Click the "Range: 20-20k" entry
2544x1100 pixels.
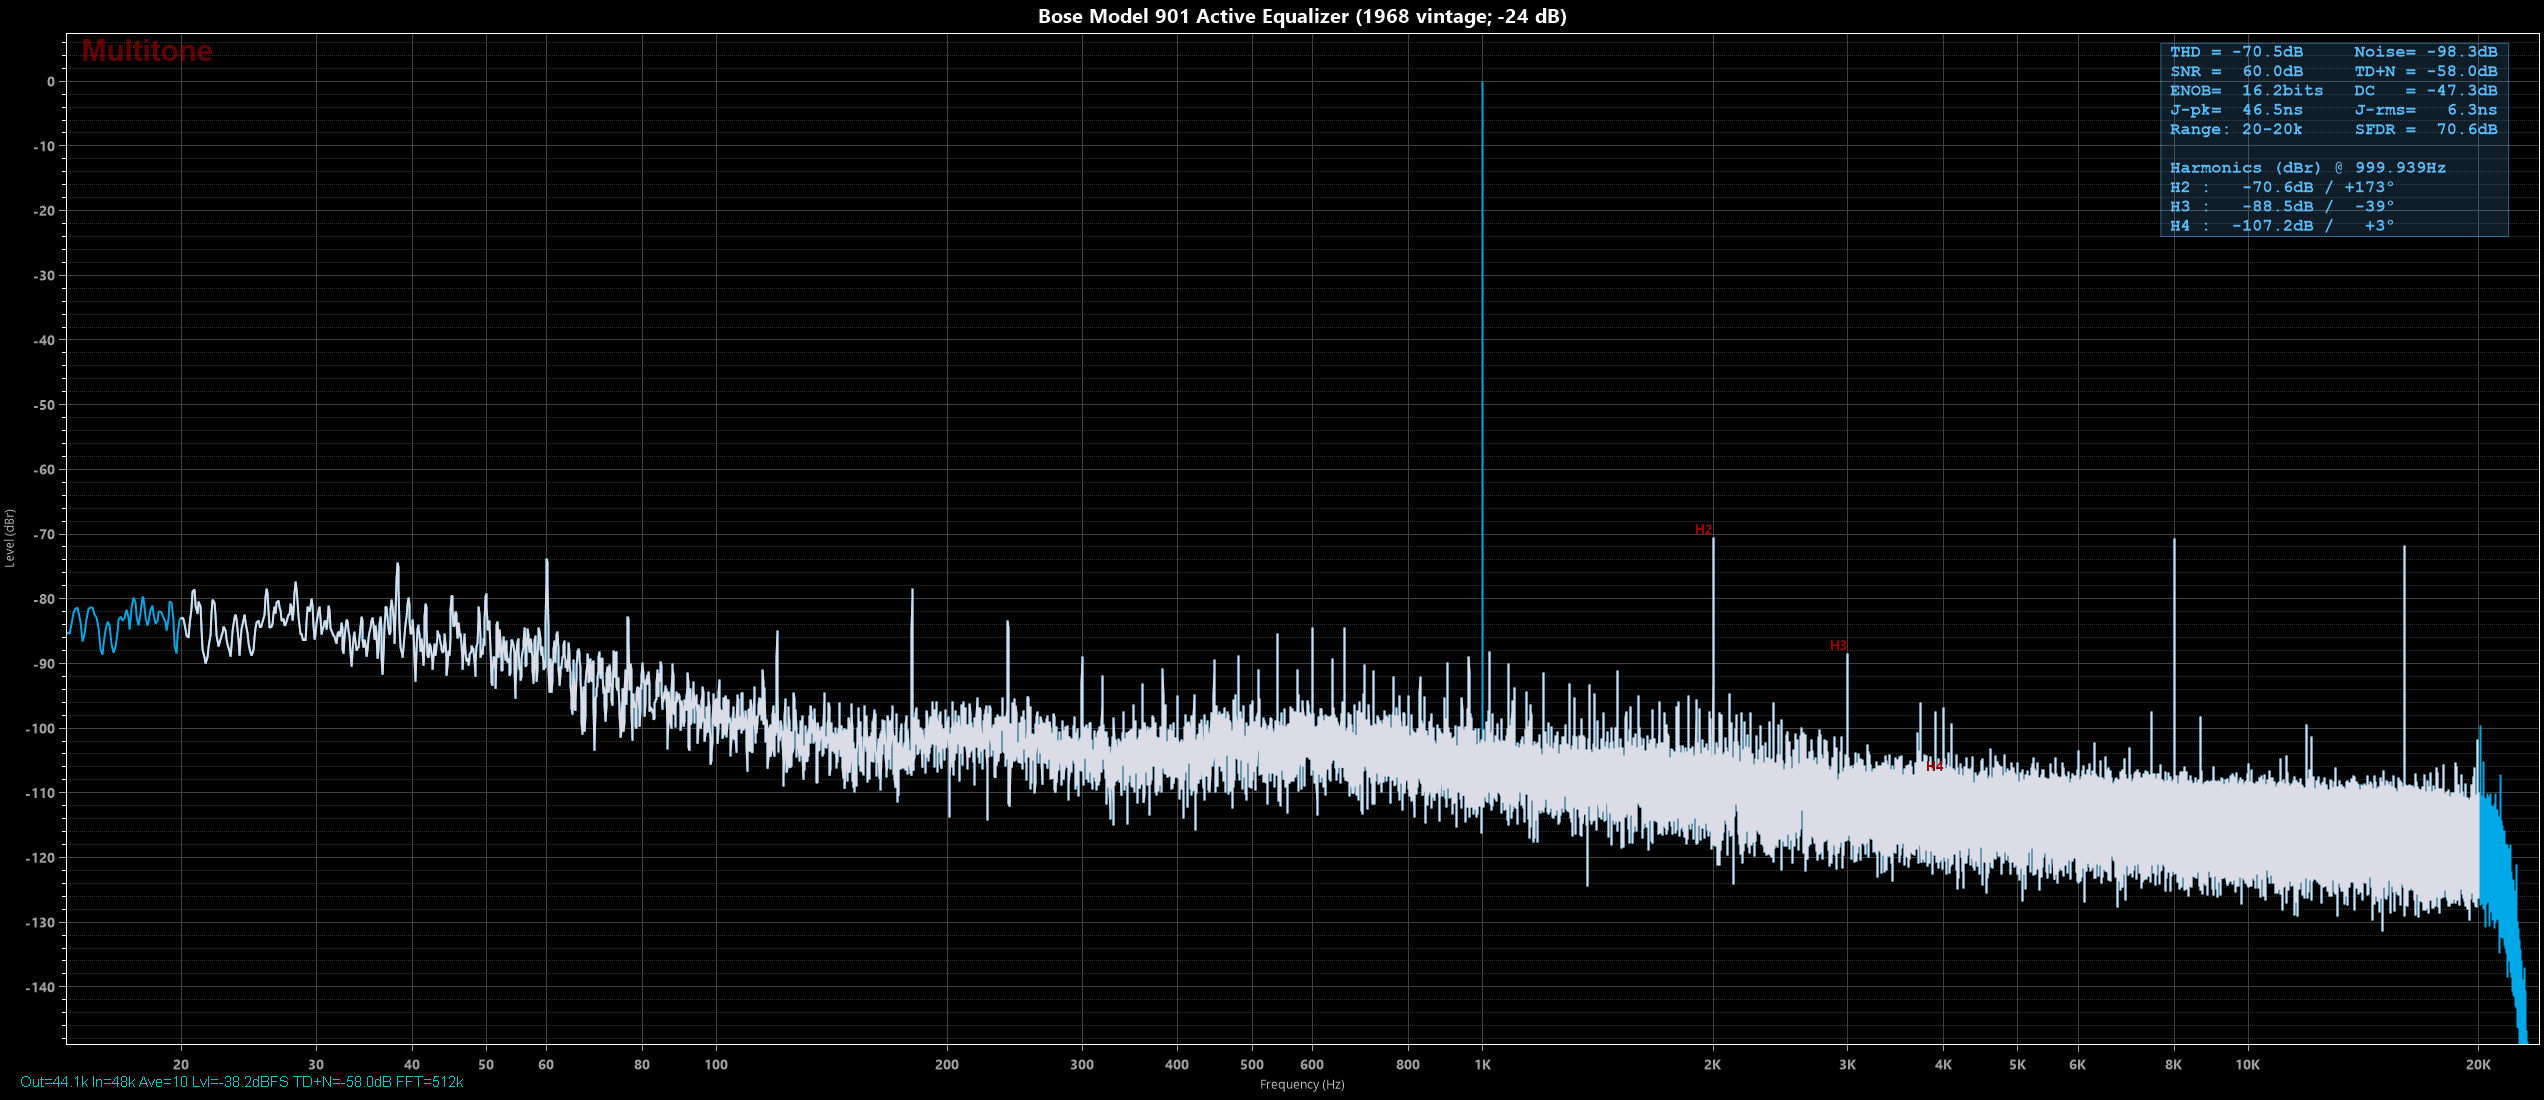click(x=2236, y=130)
